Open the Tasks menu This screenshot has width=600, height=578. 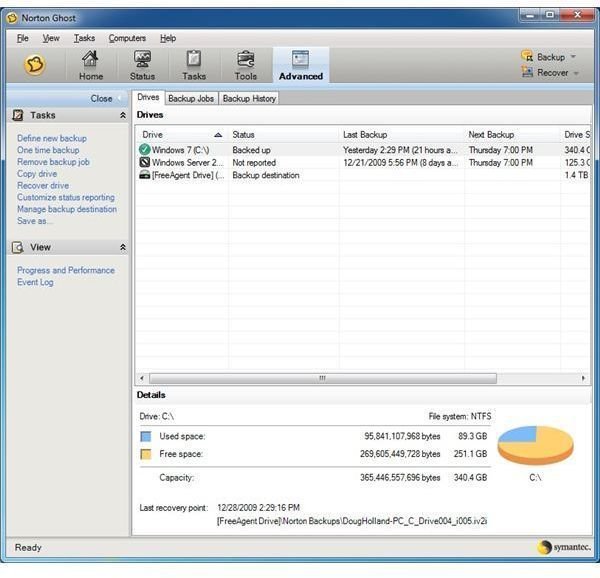pos(84,38)
